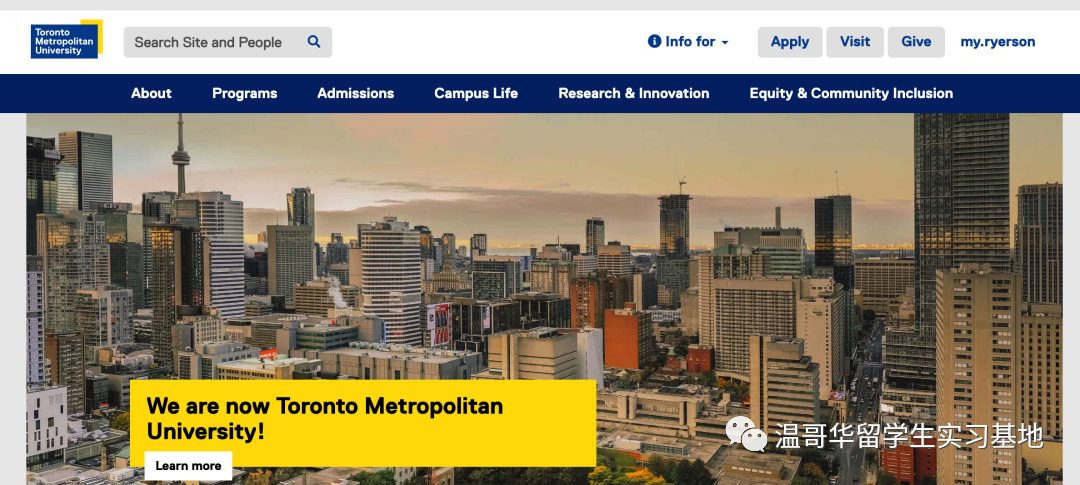Open the Admissions menu

click(x=355, y=93)
